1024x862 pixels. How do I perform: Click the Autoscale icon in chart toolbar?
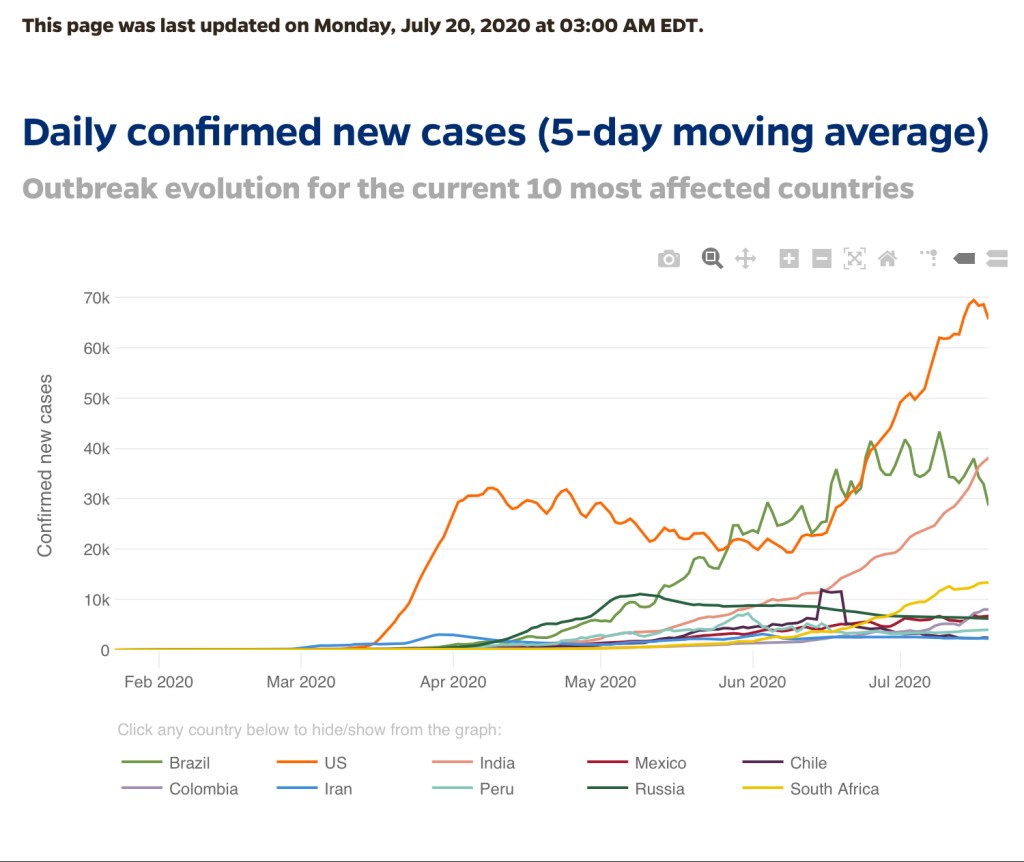point(854,259)
